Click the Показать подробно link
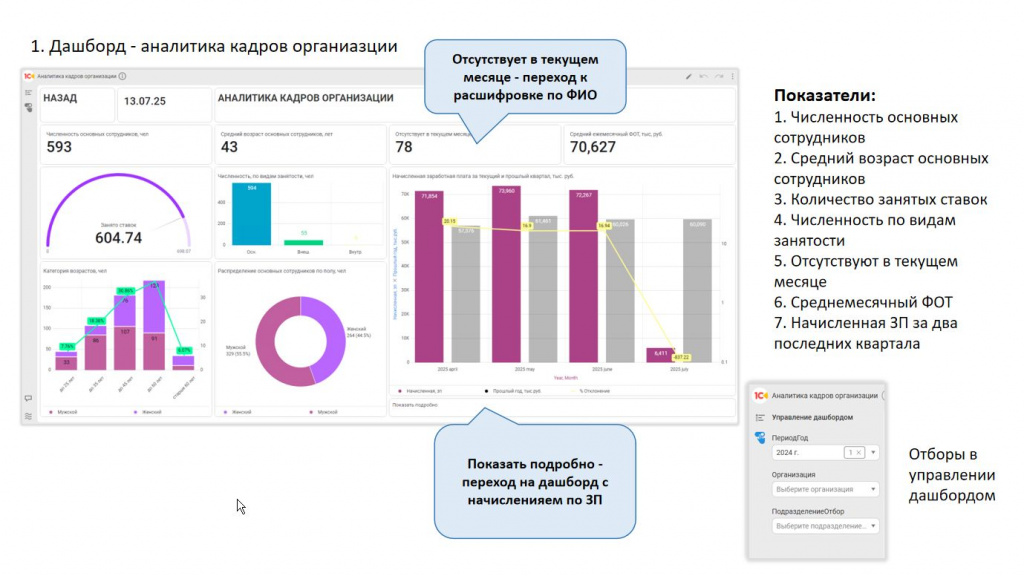The width and height of the screenshot is (1024, 576). point(415,405)
